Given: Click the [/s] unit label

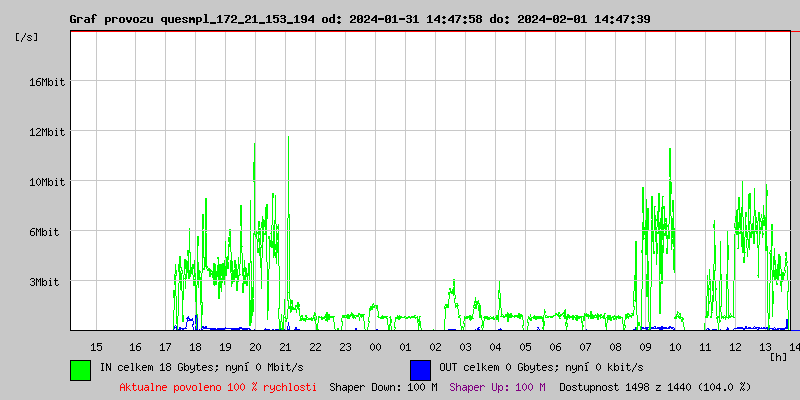Looking at the screenshot, I should [x=28, y=37].
